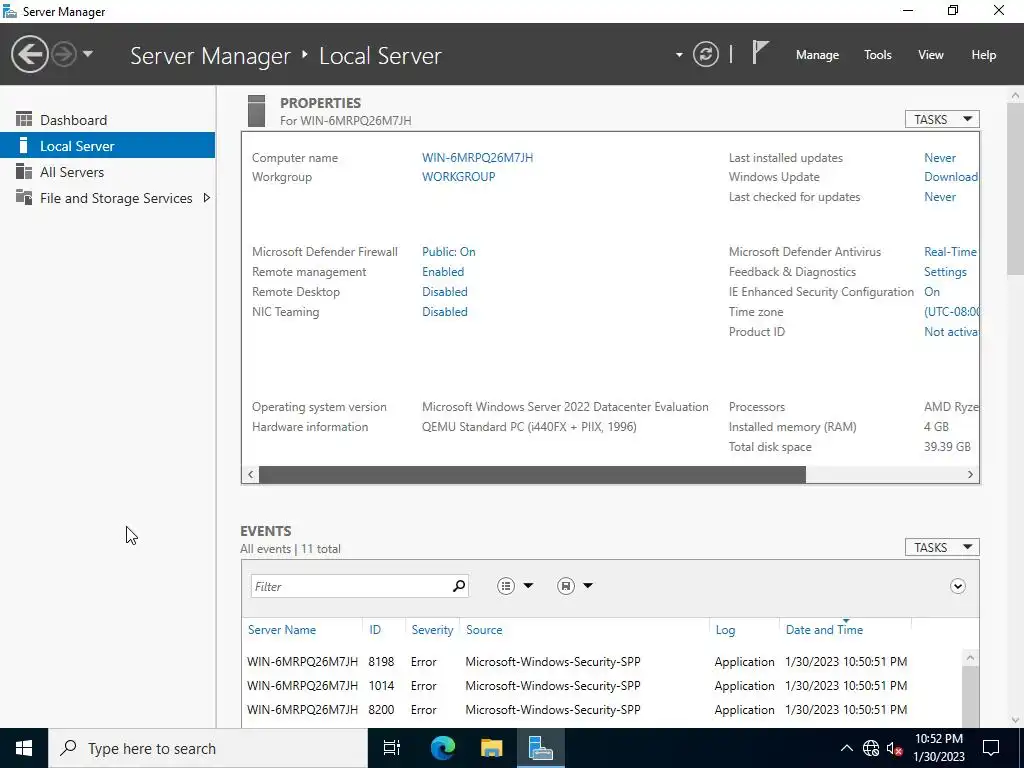
Task: Expand the events filter chevron button
Action: 957,586
